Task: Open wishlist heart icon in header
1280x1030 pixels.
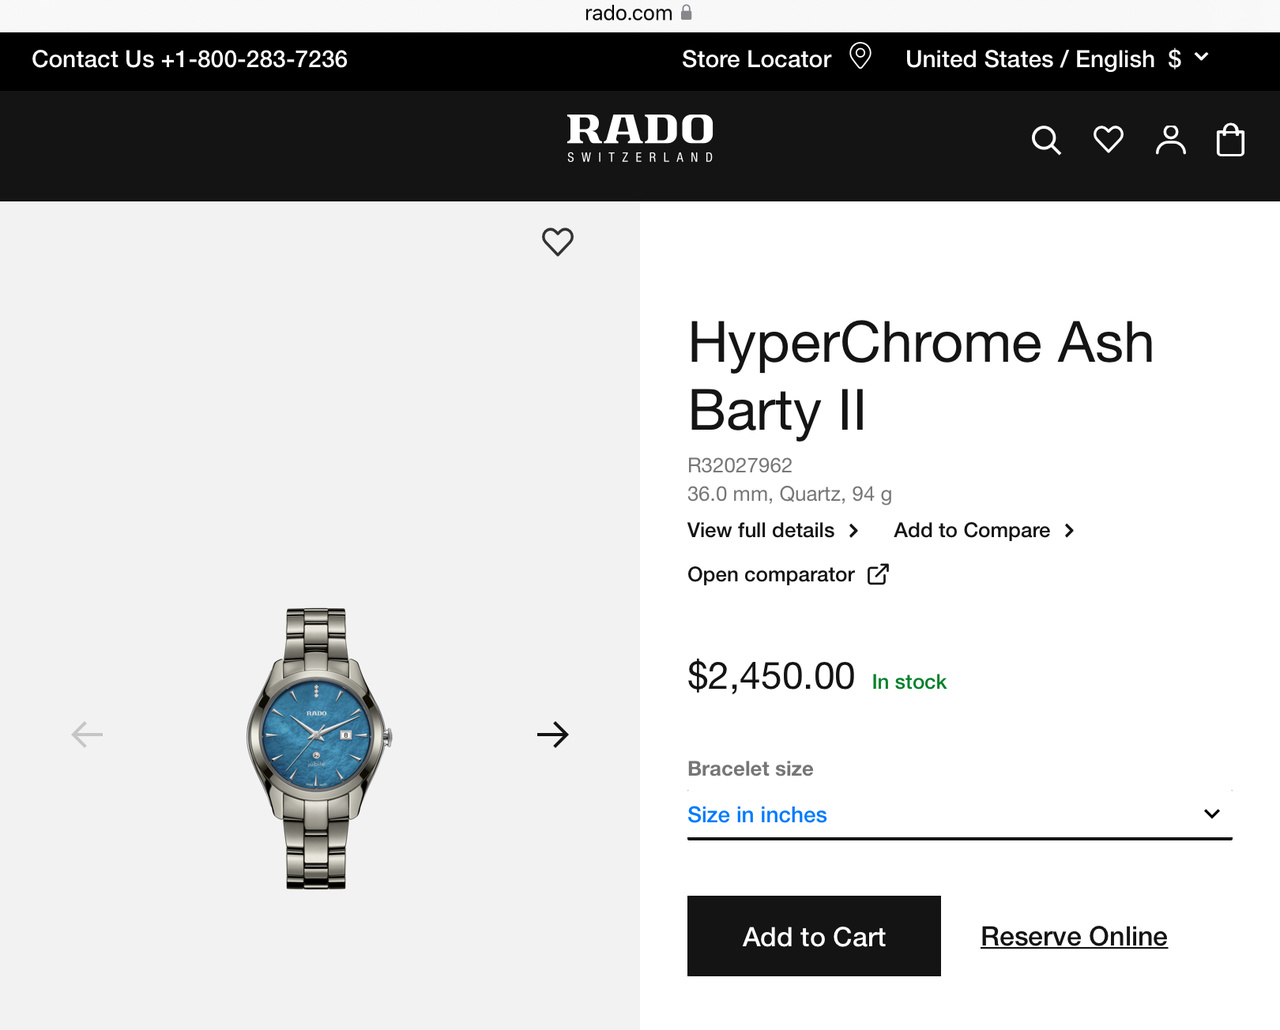Action: tap(1108, 139)
